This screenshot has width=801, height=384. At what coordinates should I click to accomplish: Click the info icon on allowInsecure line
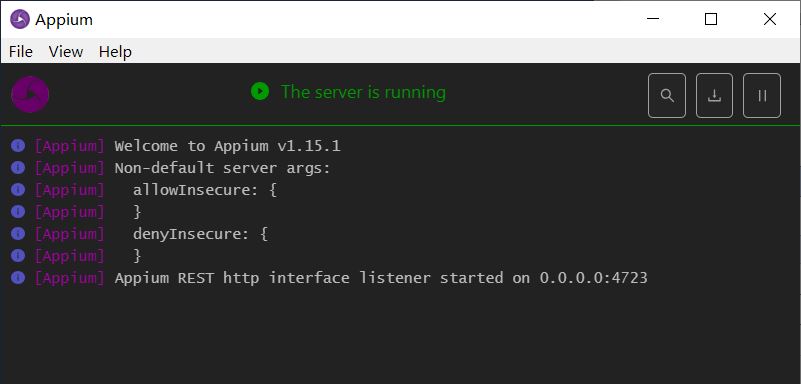[18, 190]
